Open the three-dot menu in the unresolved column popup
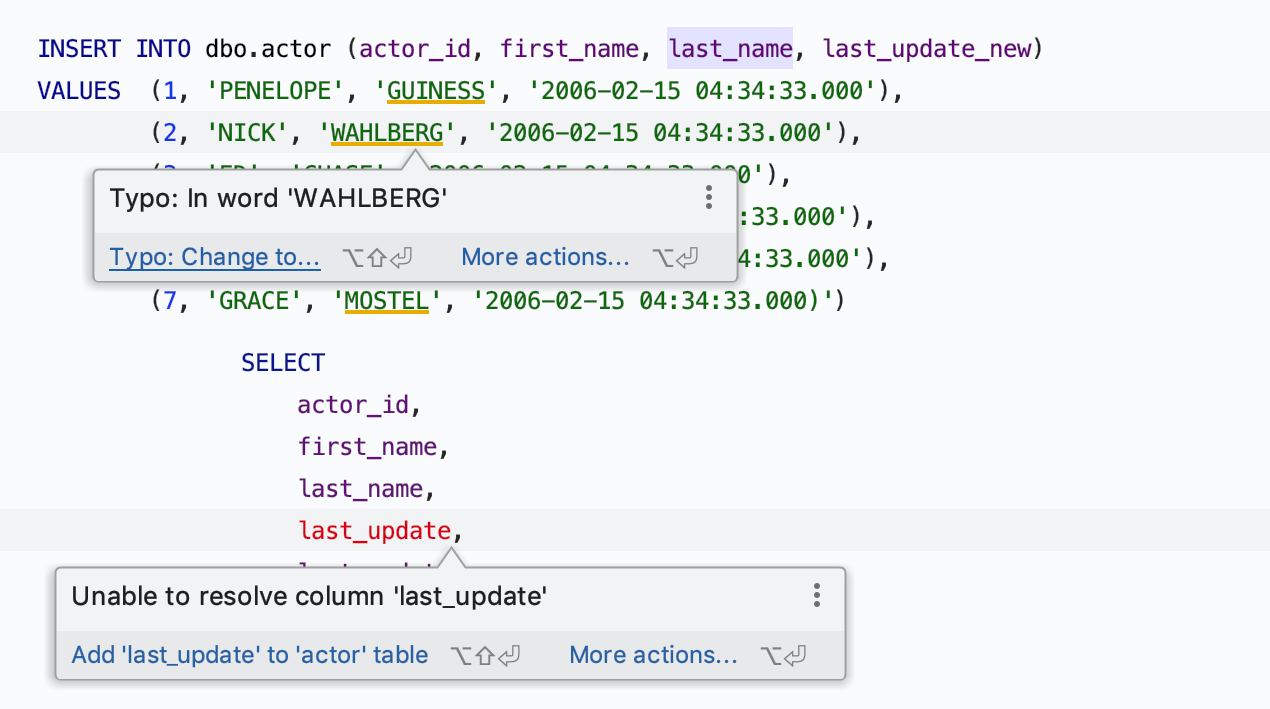Image resolution: width=1270 pixels, height=709 pixels. pyautogui.click(x=816, y=596)
